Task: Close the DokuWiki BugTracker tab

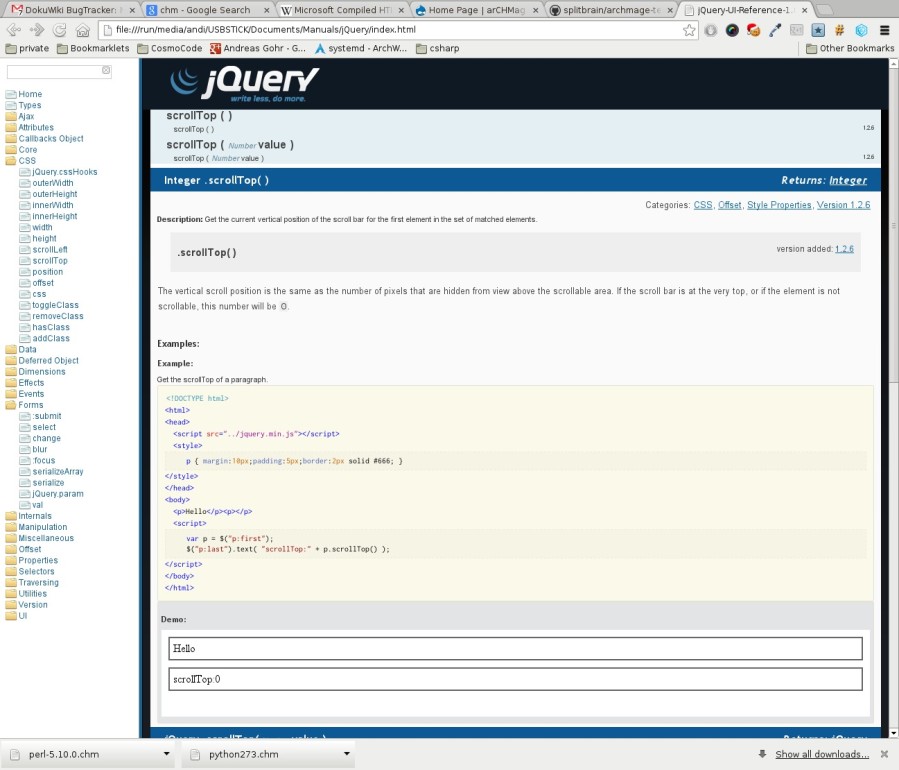Action: coord(132,10)
